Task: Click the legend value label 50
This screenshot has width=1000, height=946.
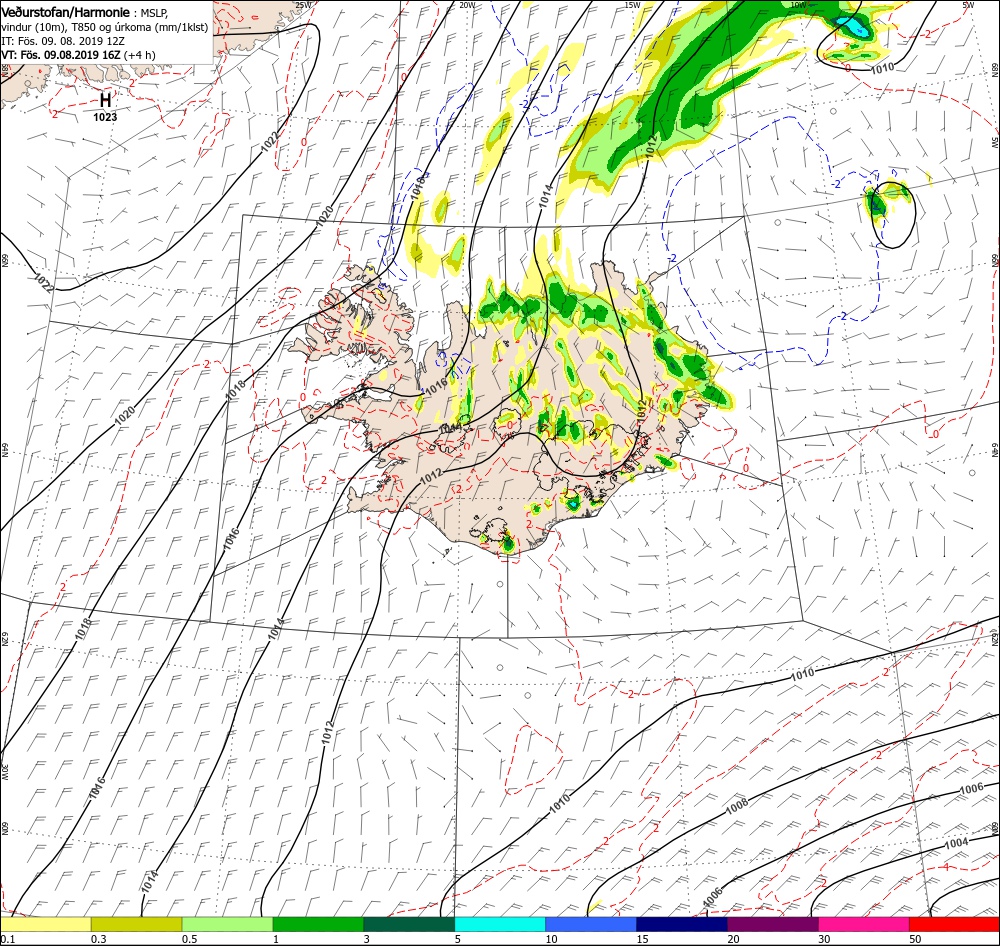Action: 915,938
